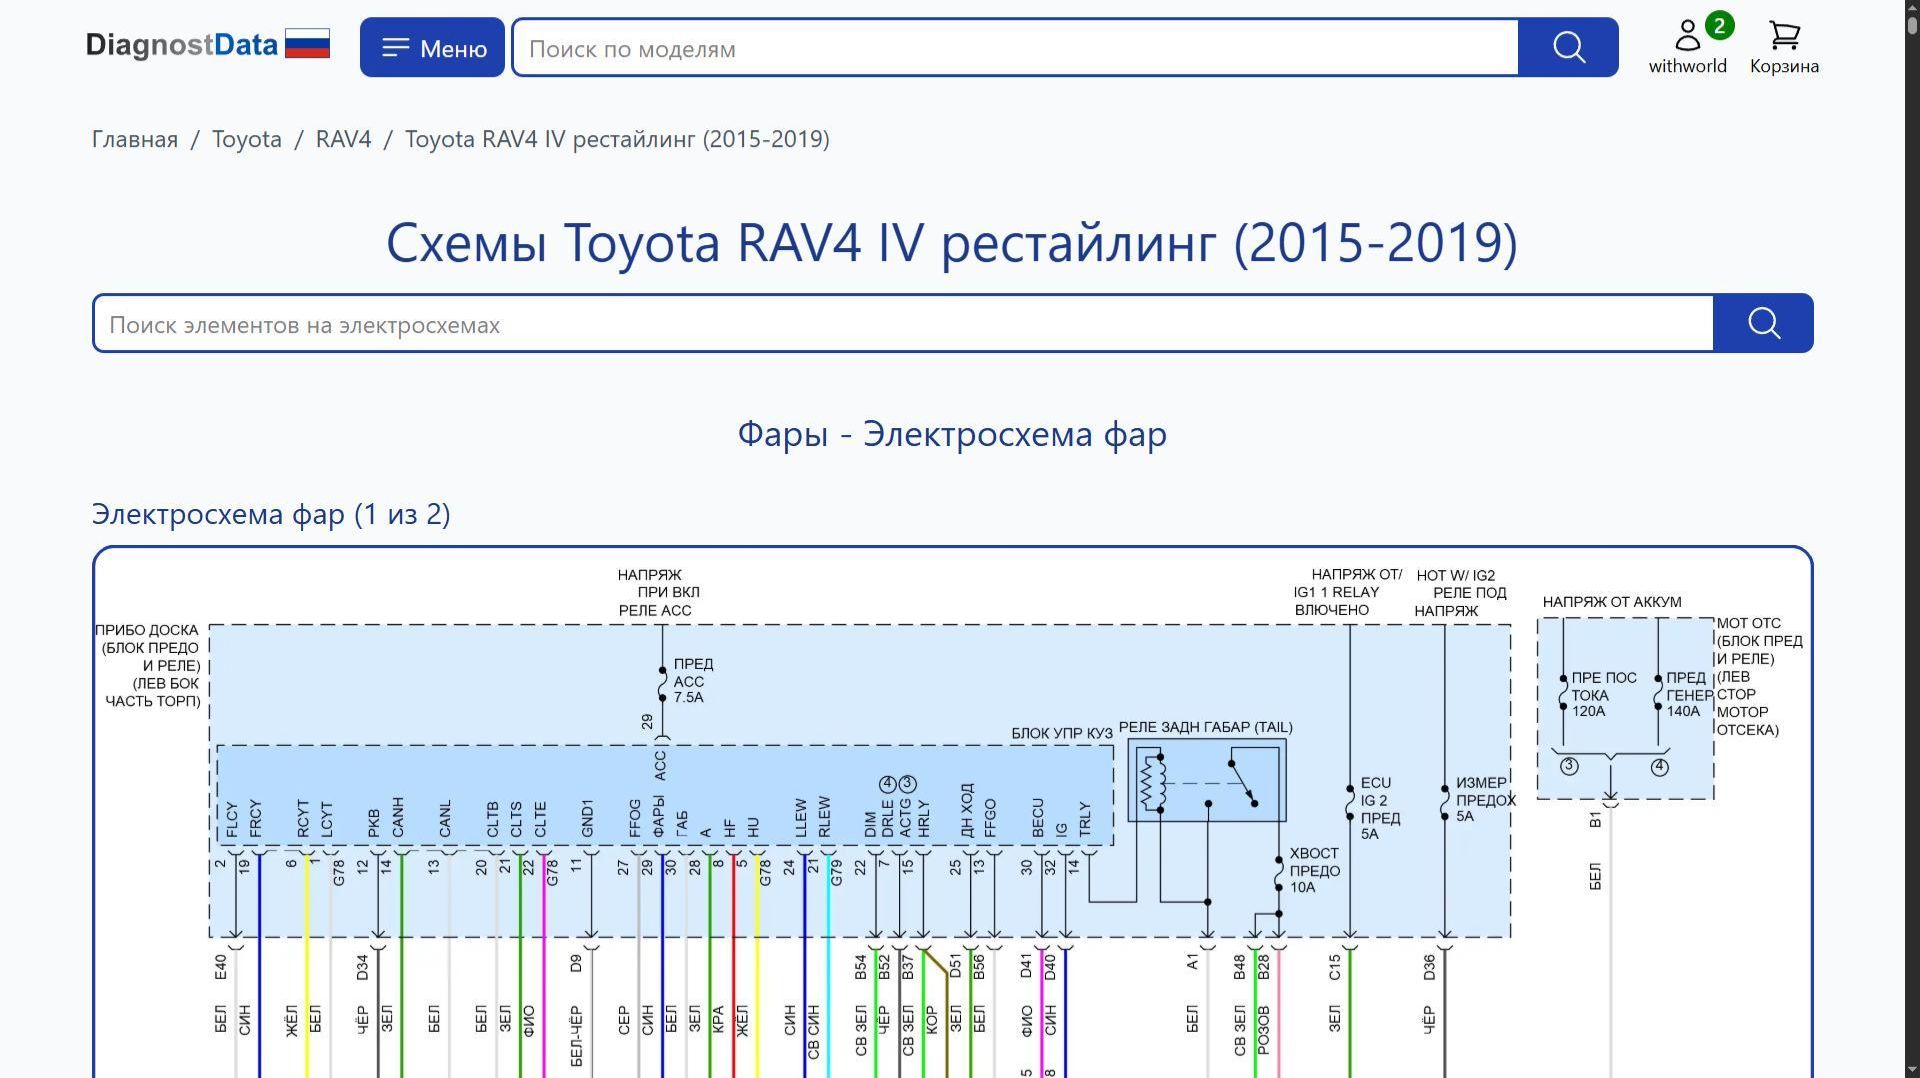Click the GND1 pin label
This screenshot has height=1078, width=1920.
pos(587,818)
